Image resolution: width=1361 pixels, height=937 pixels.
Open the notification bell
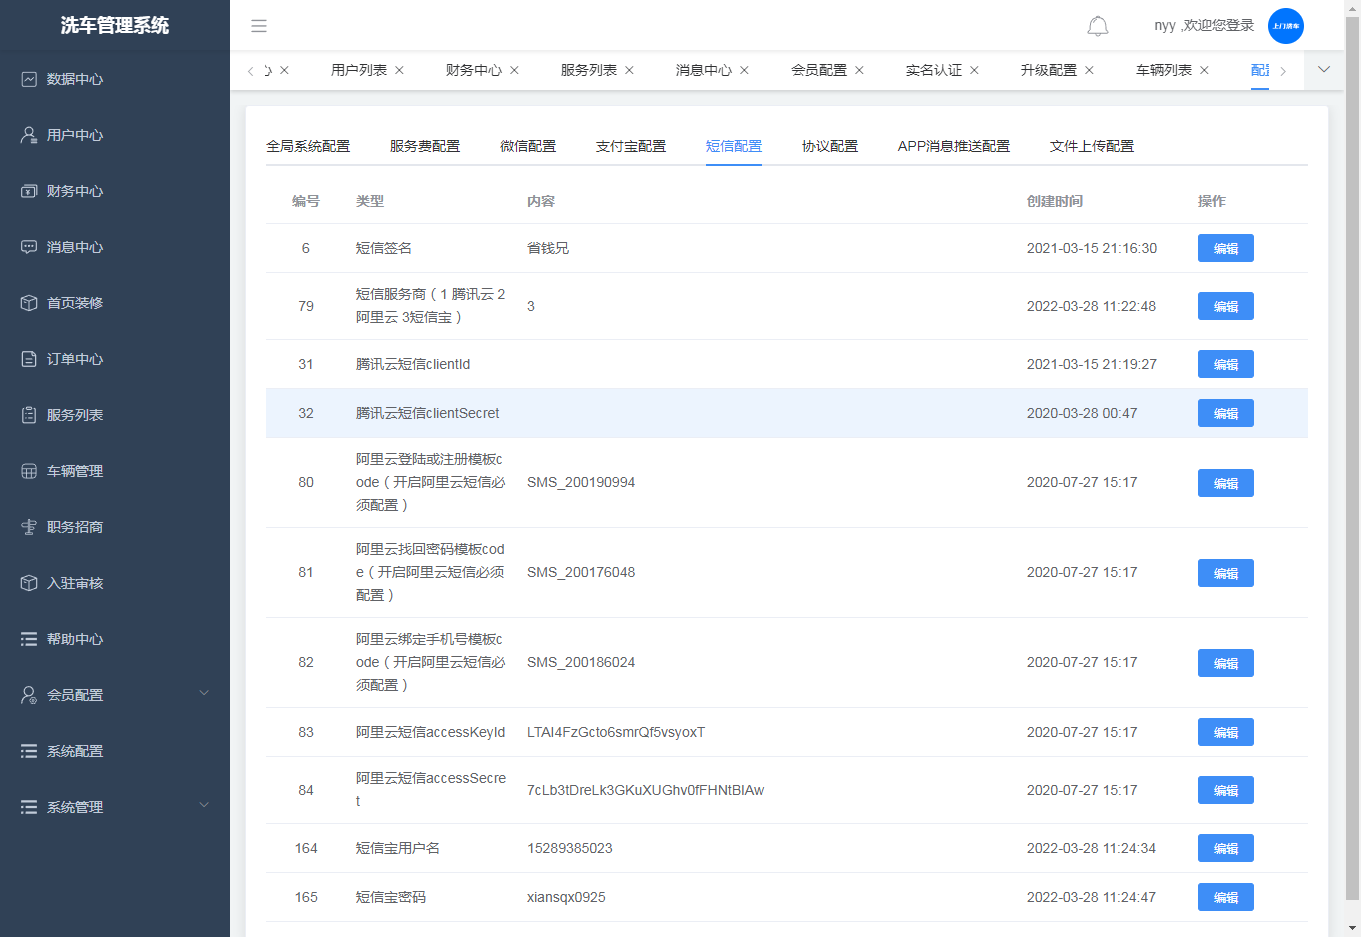coord(1097,26)
